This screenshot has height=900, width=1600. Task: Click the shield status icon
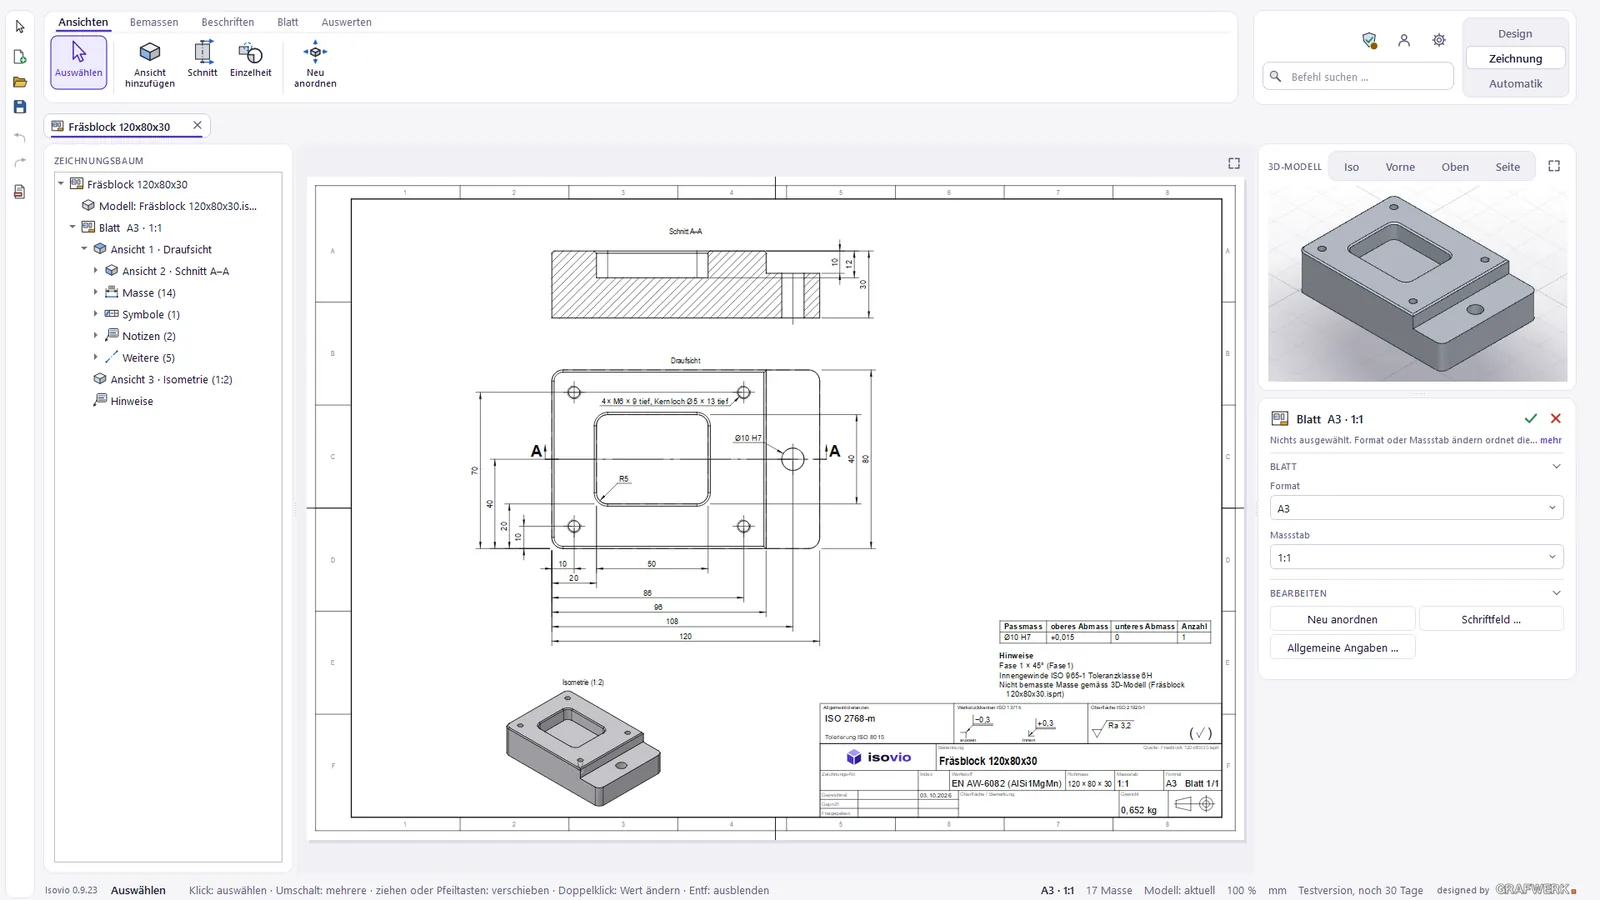[x=1369, y=40]
